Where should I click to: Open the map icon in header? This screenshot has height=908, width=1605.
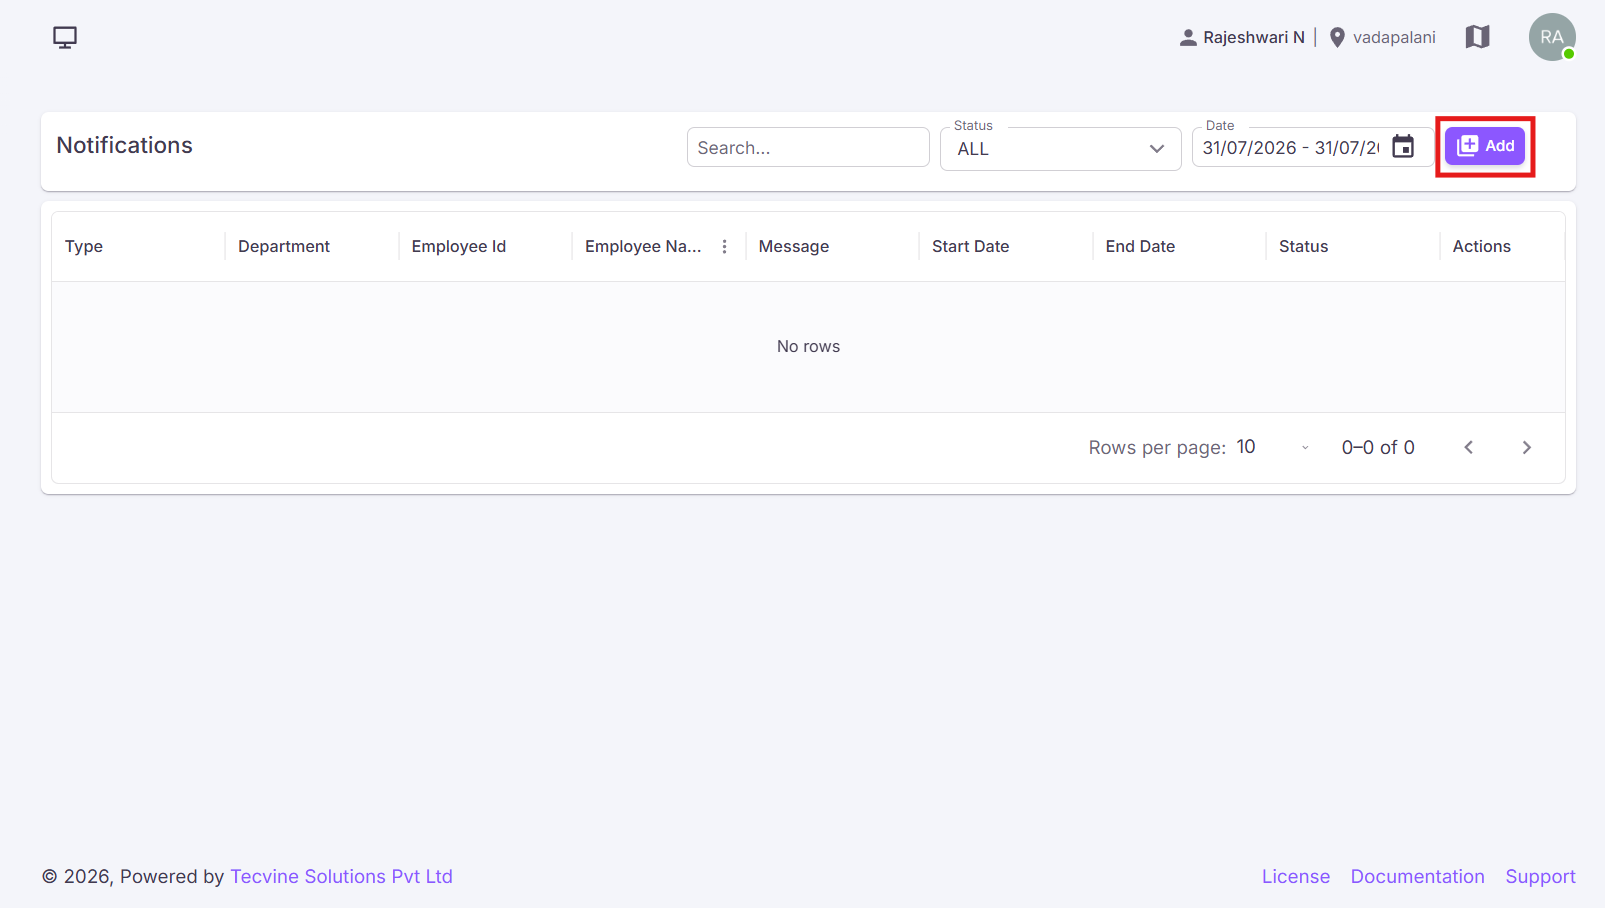(x=1477, y=37)
